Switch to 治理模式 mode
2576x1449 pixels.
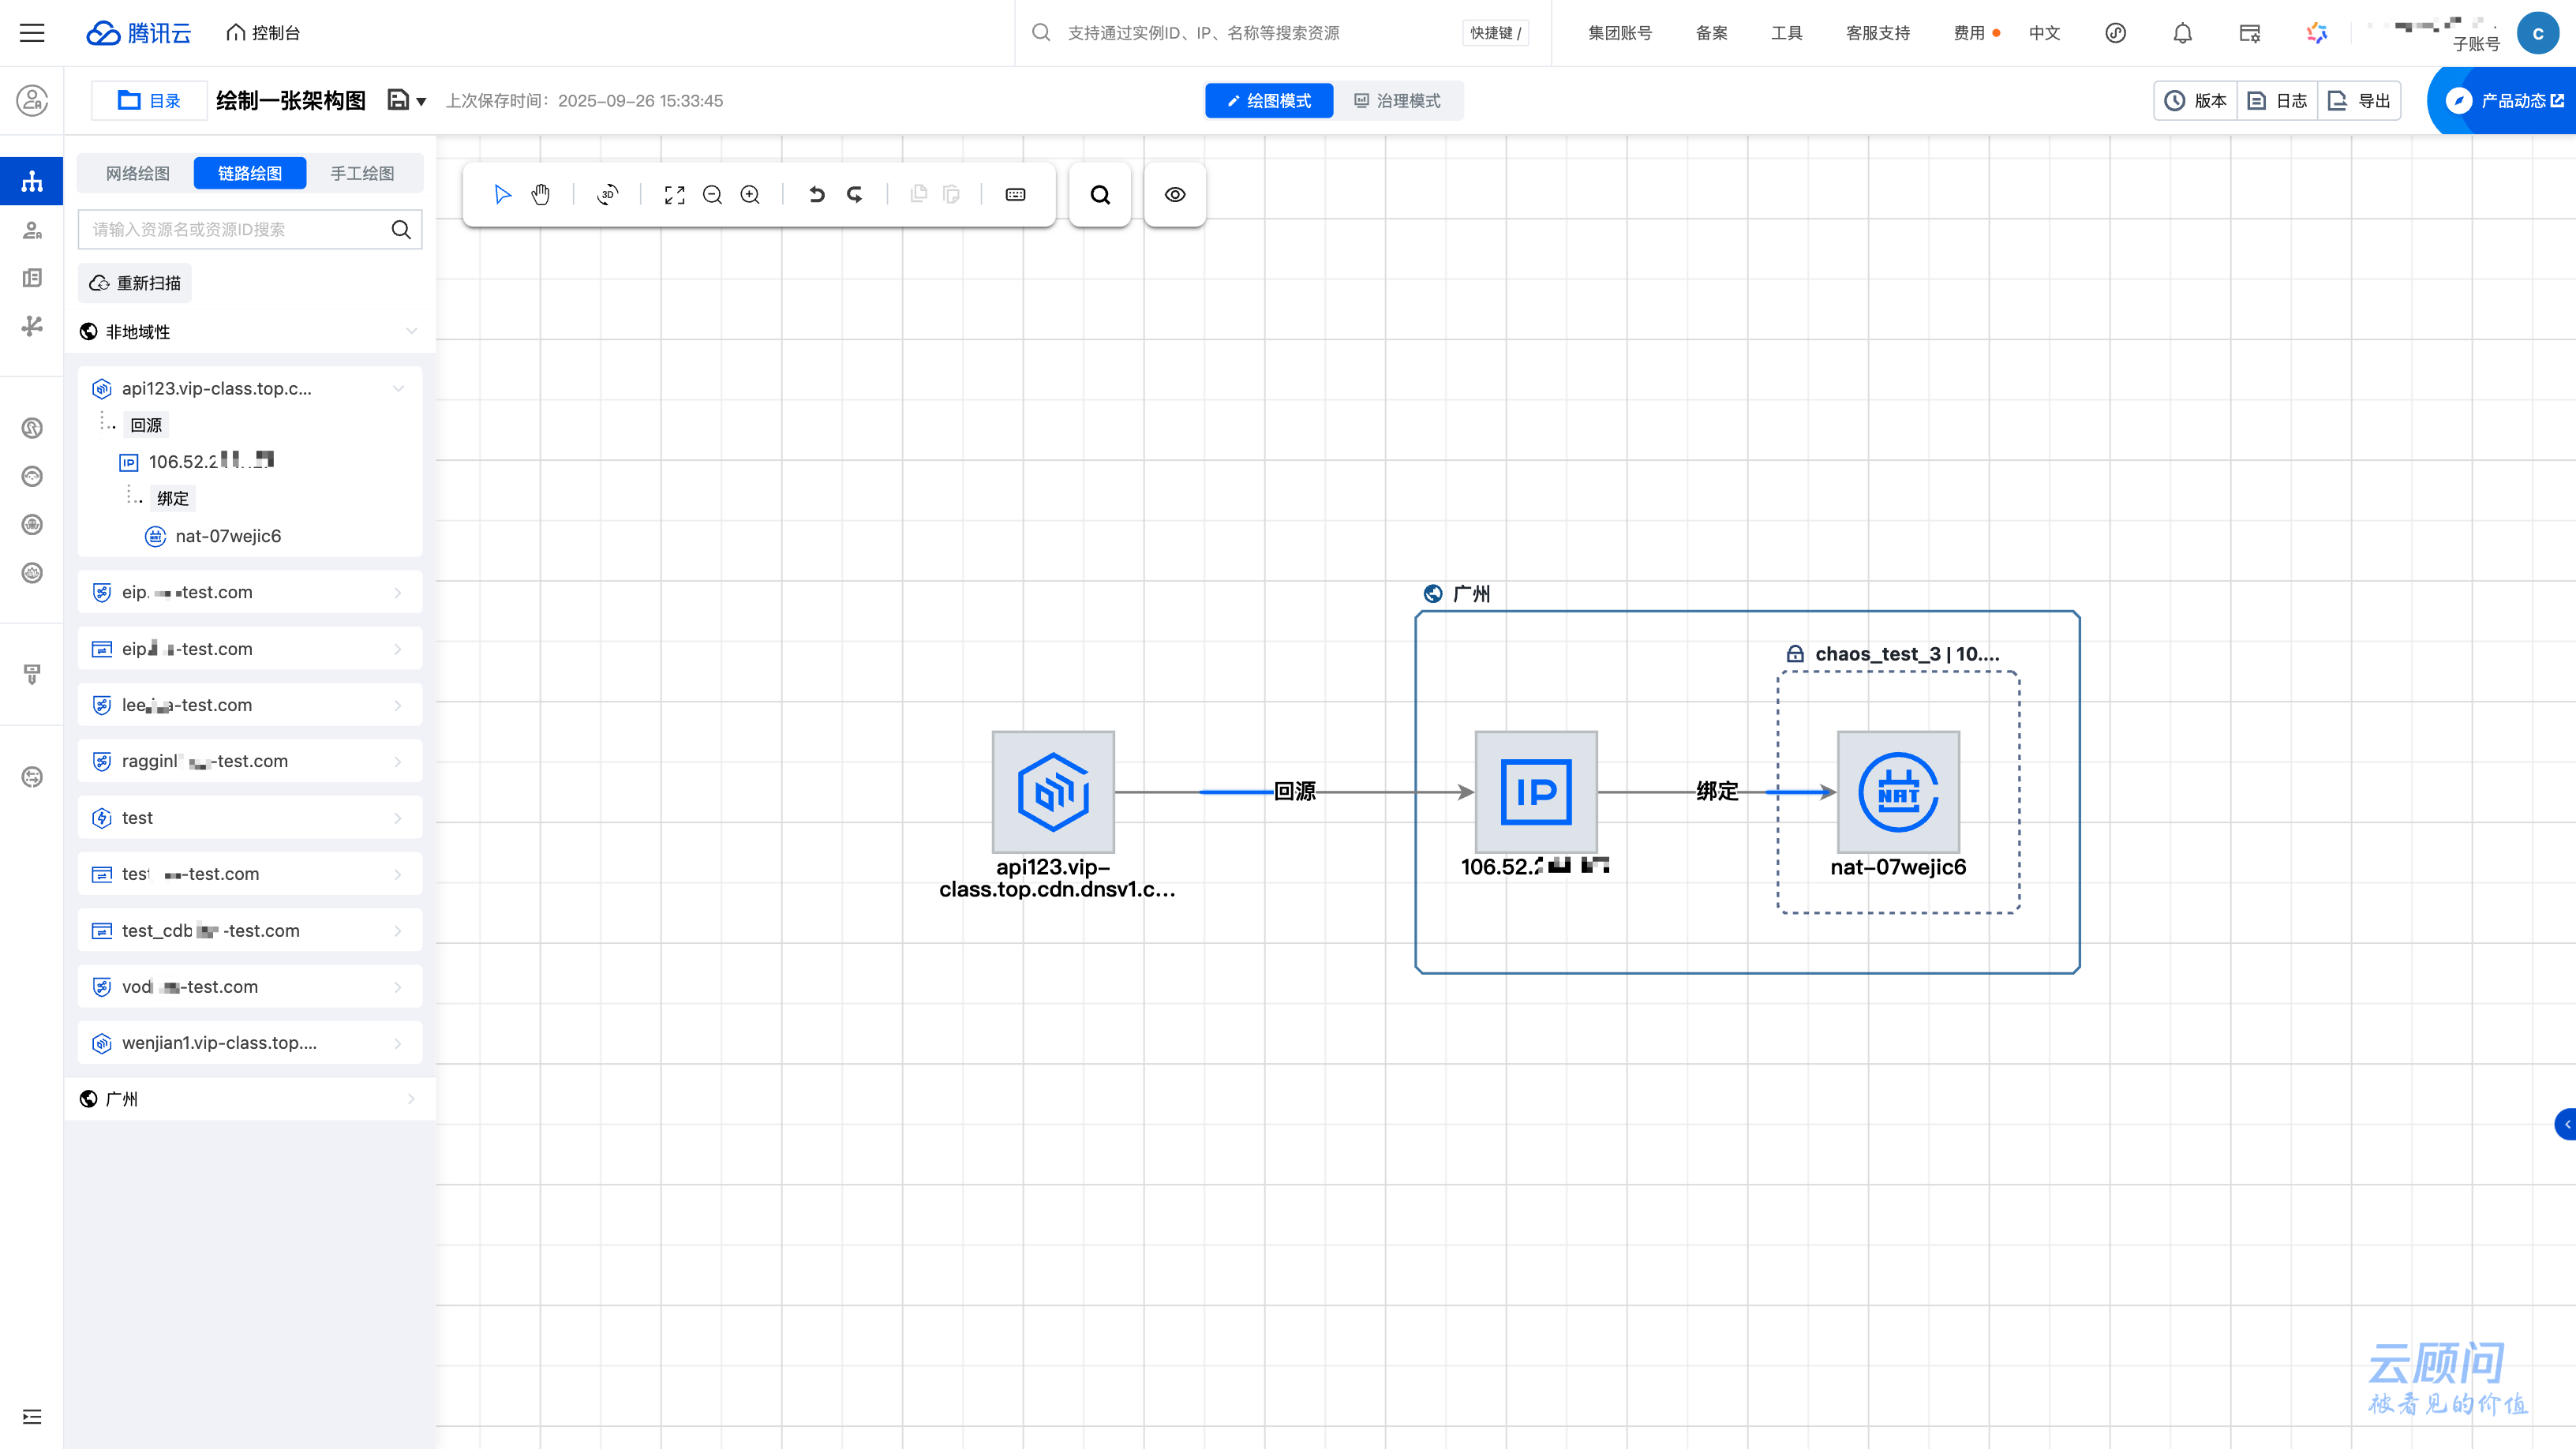(x=1398, y=101)
